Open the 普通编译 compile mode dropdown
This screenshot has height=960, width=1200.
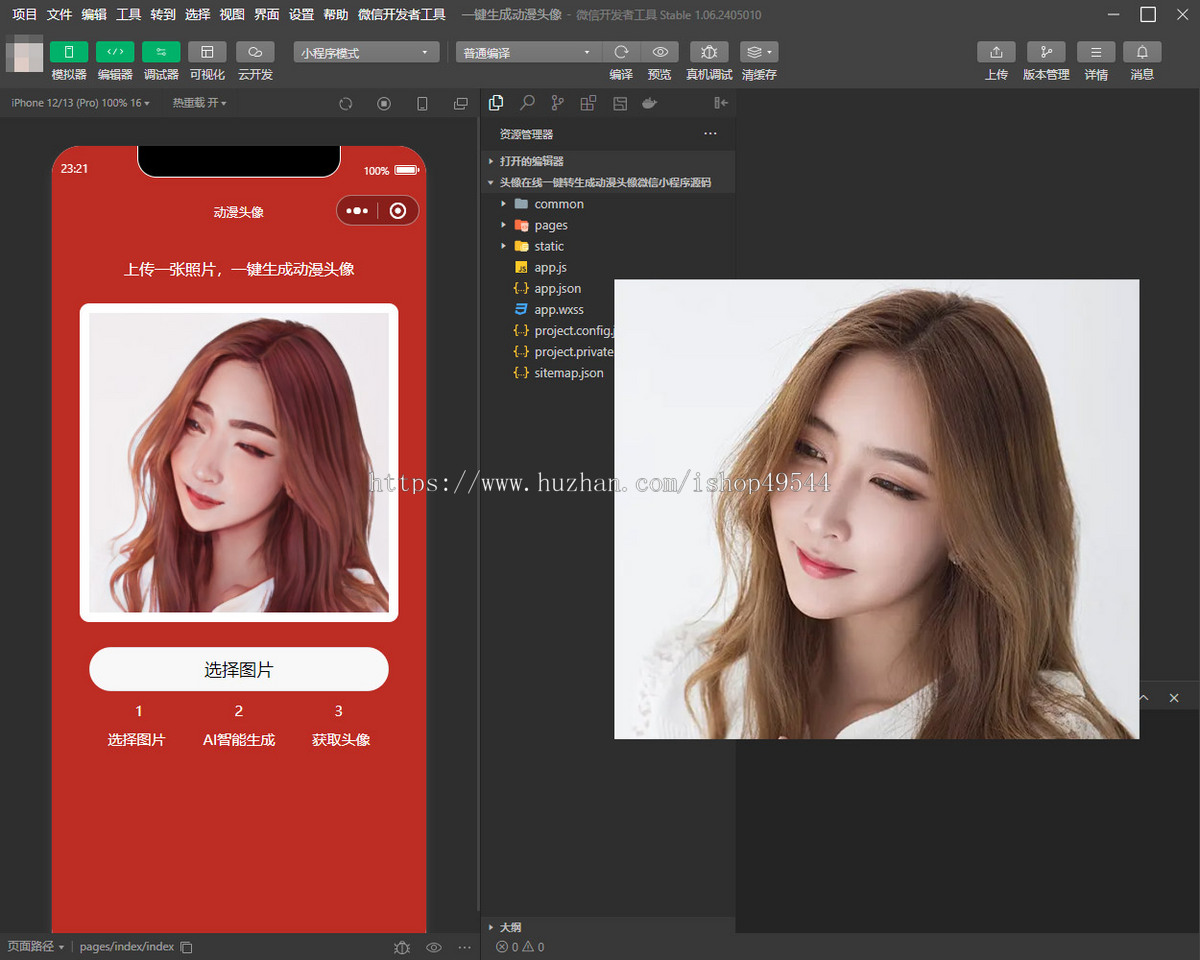click(x=528, y=53)
